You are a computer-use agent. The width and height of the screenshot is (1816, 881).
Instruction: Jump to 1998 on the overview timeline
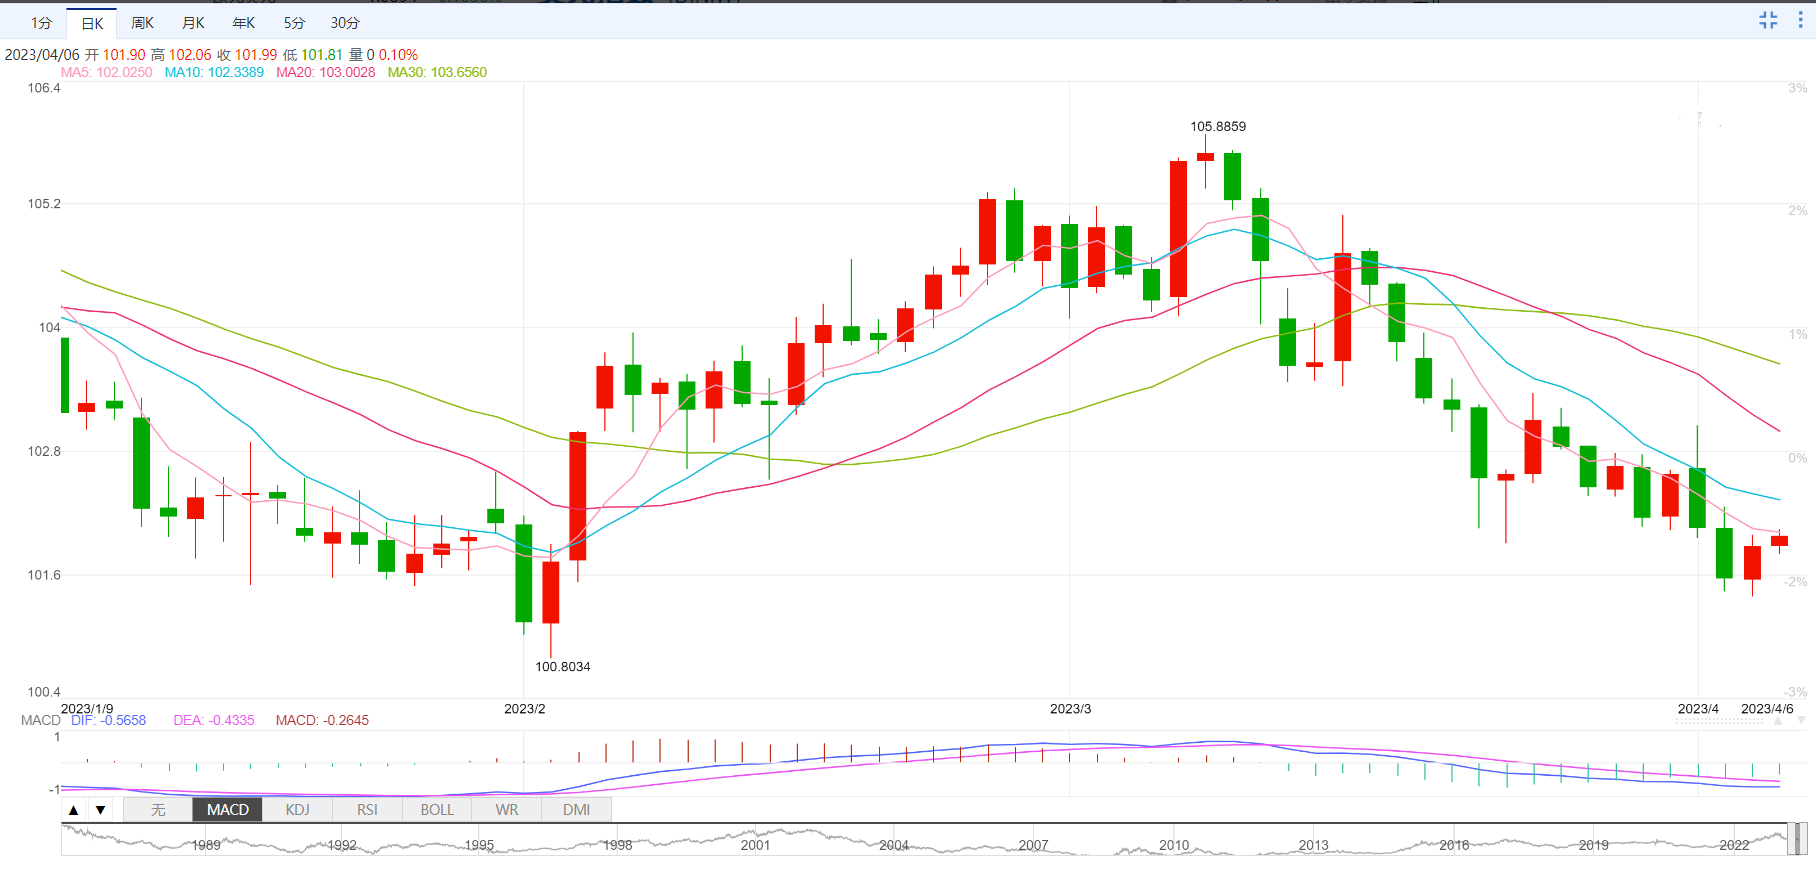tap(617, 845)
